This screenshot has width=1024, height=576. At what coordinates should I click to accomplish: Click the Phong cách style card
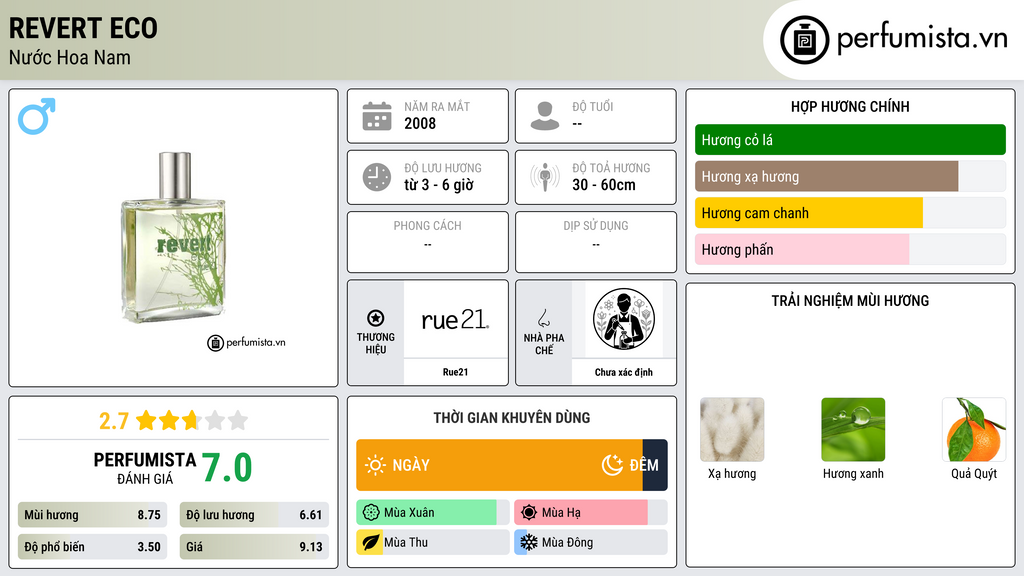[428, 242]
